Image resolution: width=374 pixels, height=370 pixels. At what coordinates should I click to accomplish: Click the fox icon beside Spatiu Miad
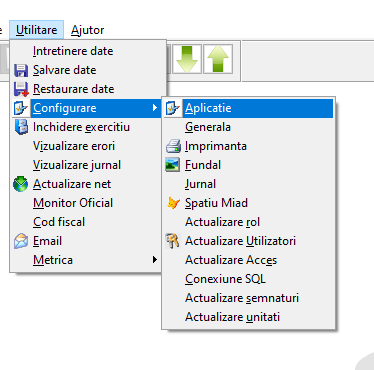173,203
